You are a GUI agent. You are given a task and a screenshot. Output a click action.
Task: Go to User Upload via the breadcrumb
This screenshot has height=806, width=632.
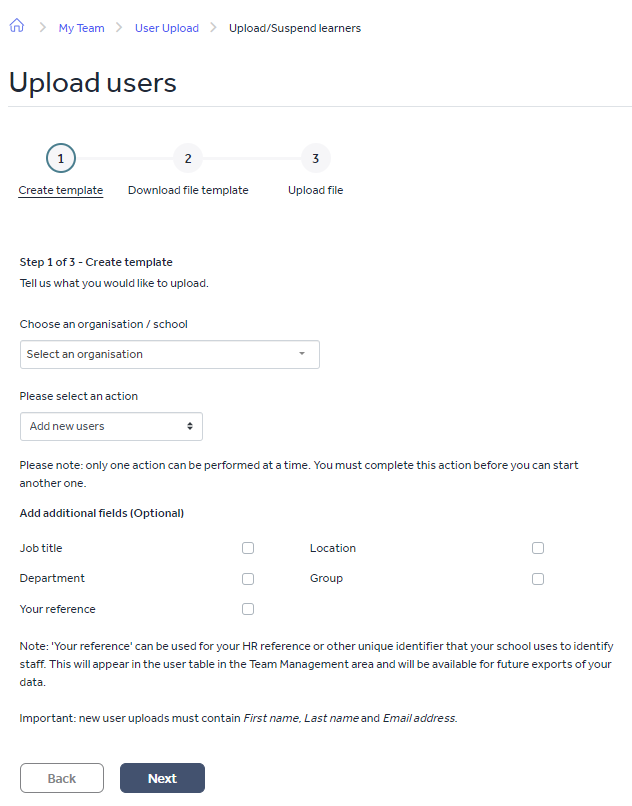tap(167, 27)
